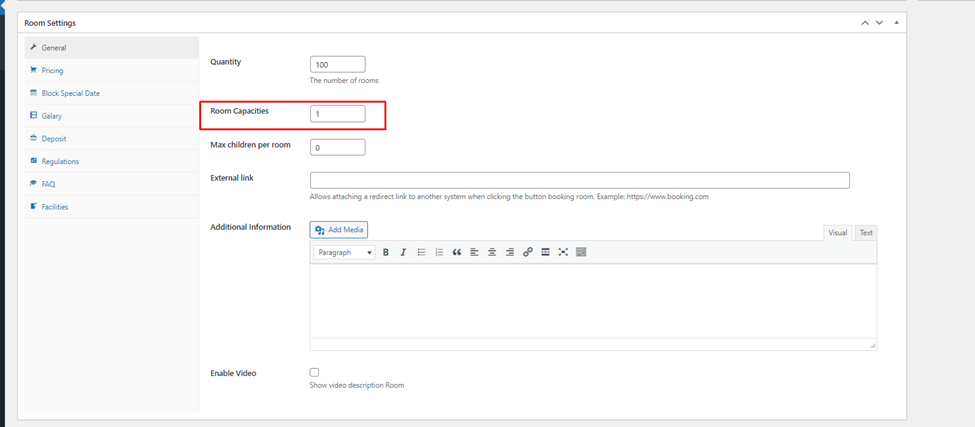The width and height of the screenshot is (975, 427).
Task: Toggle bold formatting in editor toolbar
Action: pyautogui.click(x=386, y=253)
